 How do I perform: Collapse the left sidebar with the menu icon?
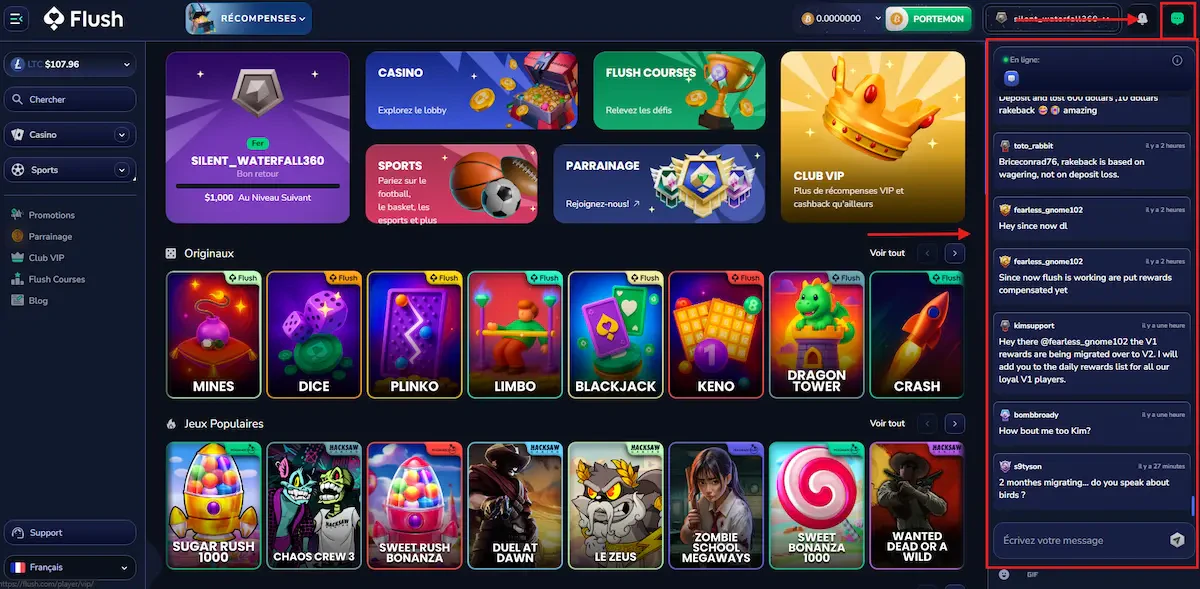click(16, 18)
